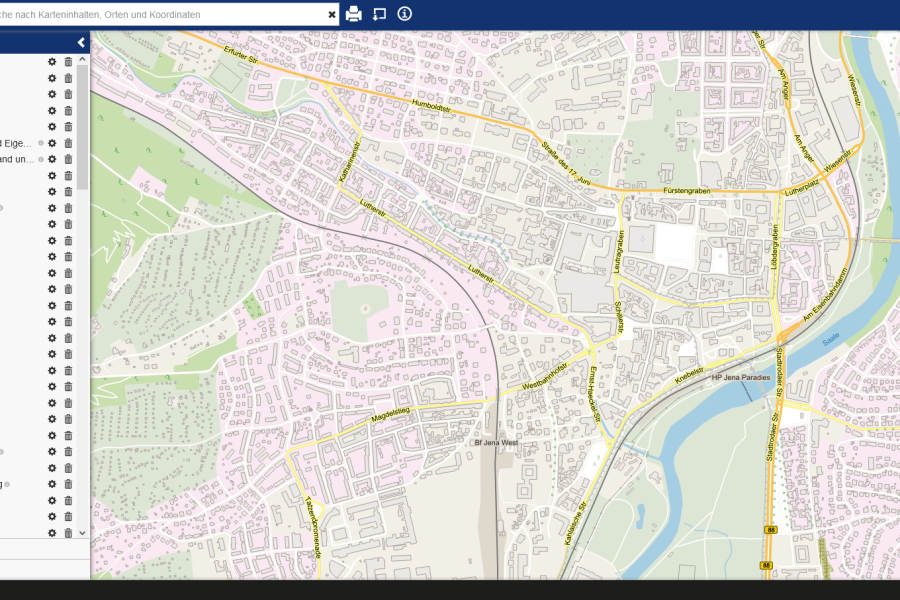Show info dot next to 'Eige…' layer

(x=41, y=143)
